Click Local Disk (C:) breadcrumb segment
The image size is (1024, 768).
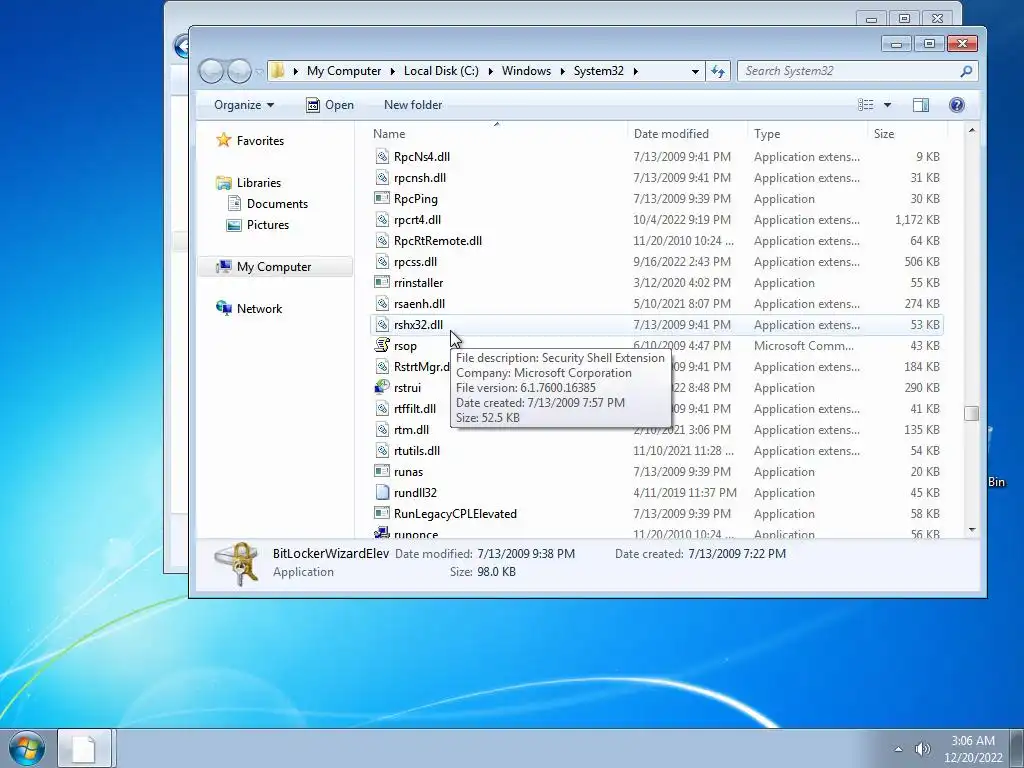pyautogui.click(x=441, y=71)
